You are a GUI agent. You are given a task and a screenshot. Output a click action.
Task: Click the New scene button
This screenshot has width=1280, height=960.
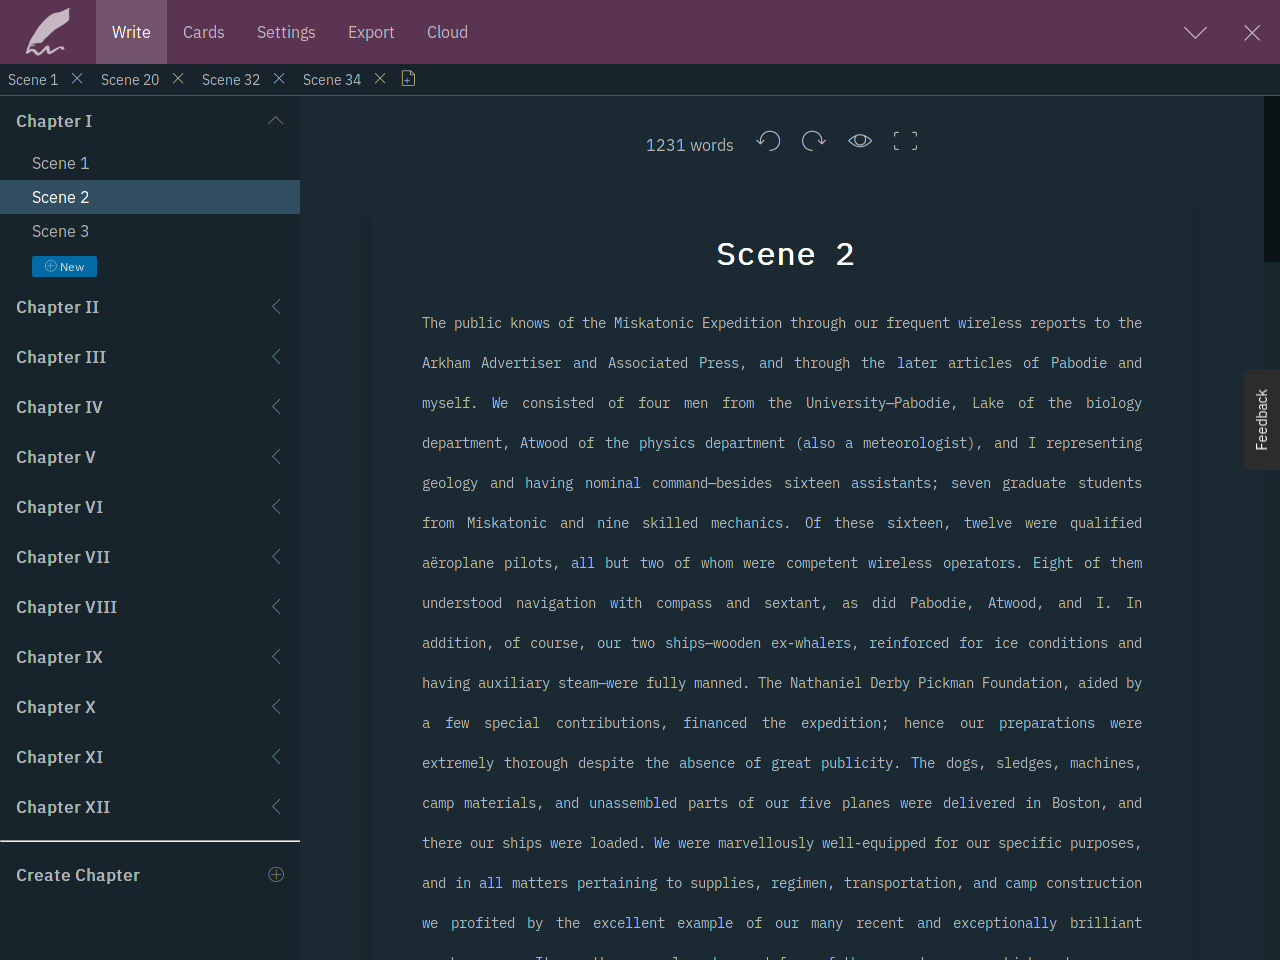pyautogui.click(x=64, y=266)
